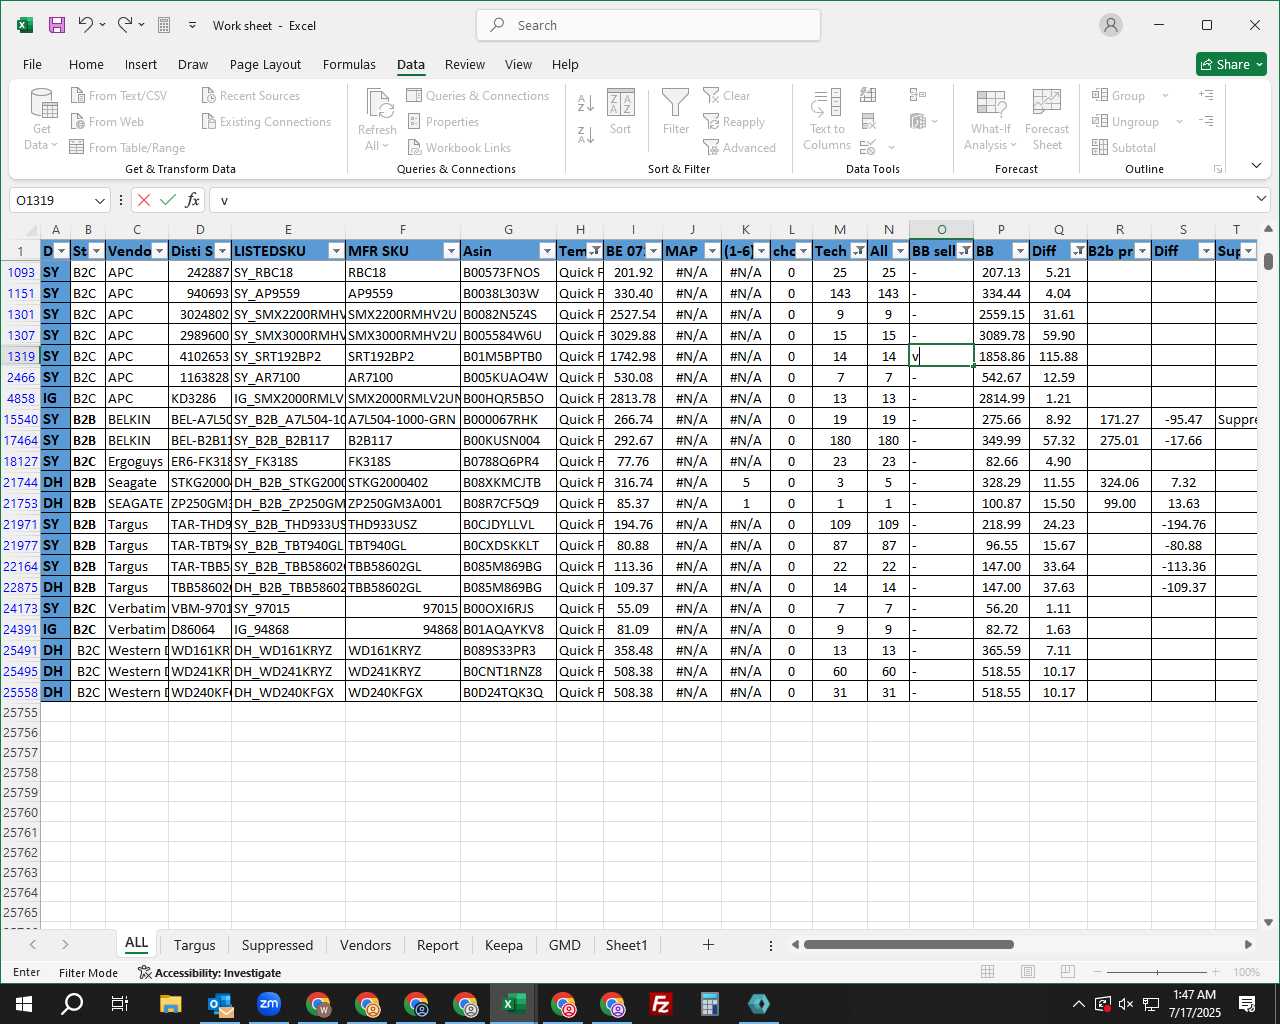The width and height of the screenshot is (1280, 1024).
Task: Import data From Web
Action: 107,122
